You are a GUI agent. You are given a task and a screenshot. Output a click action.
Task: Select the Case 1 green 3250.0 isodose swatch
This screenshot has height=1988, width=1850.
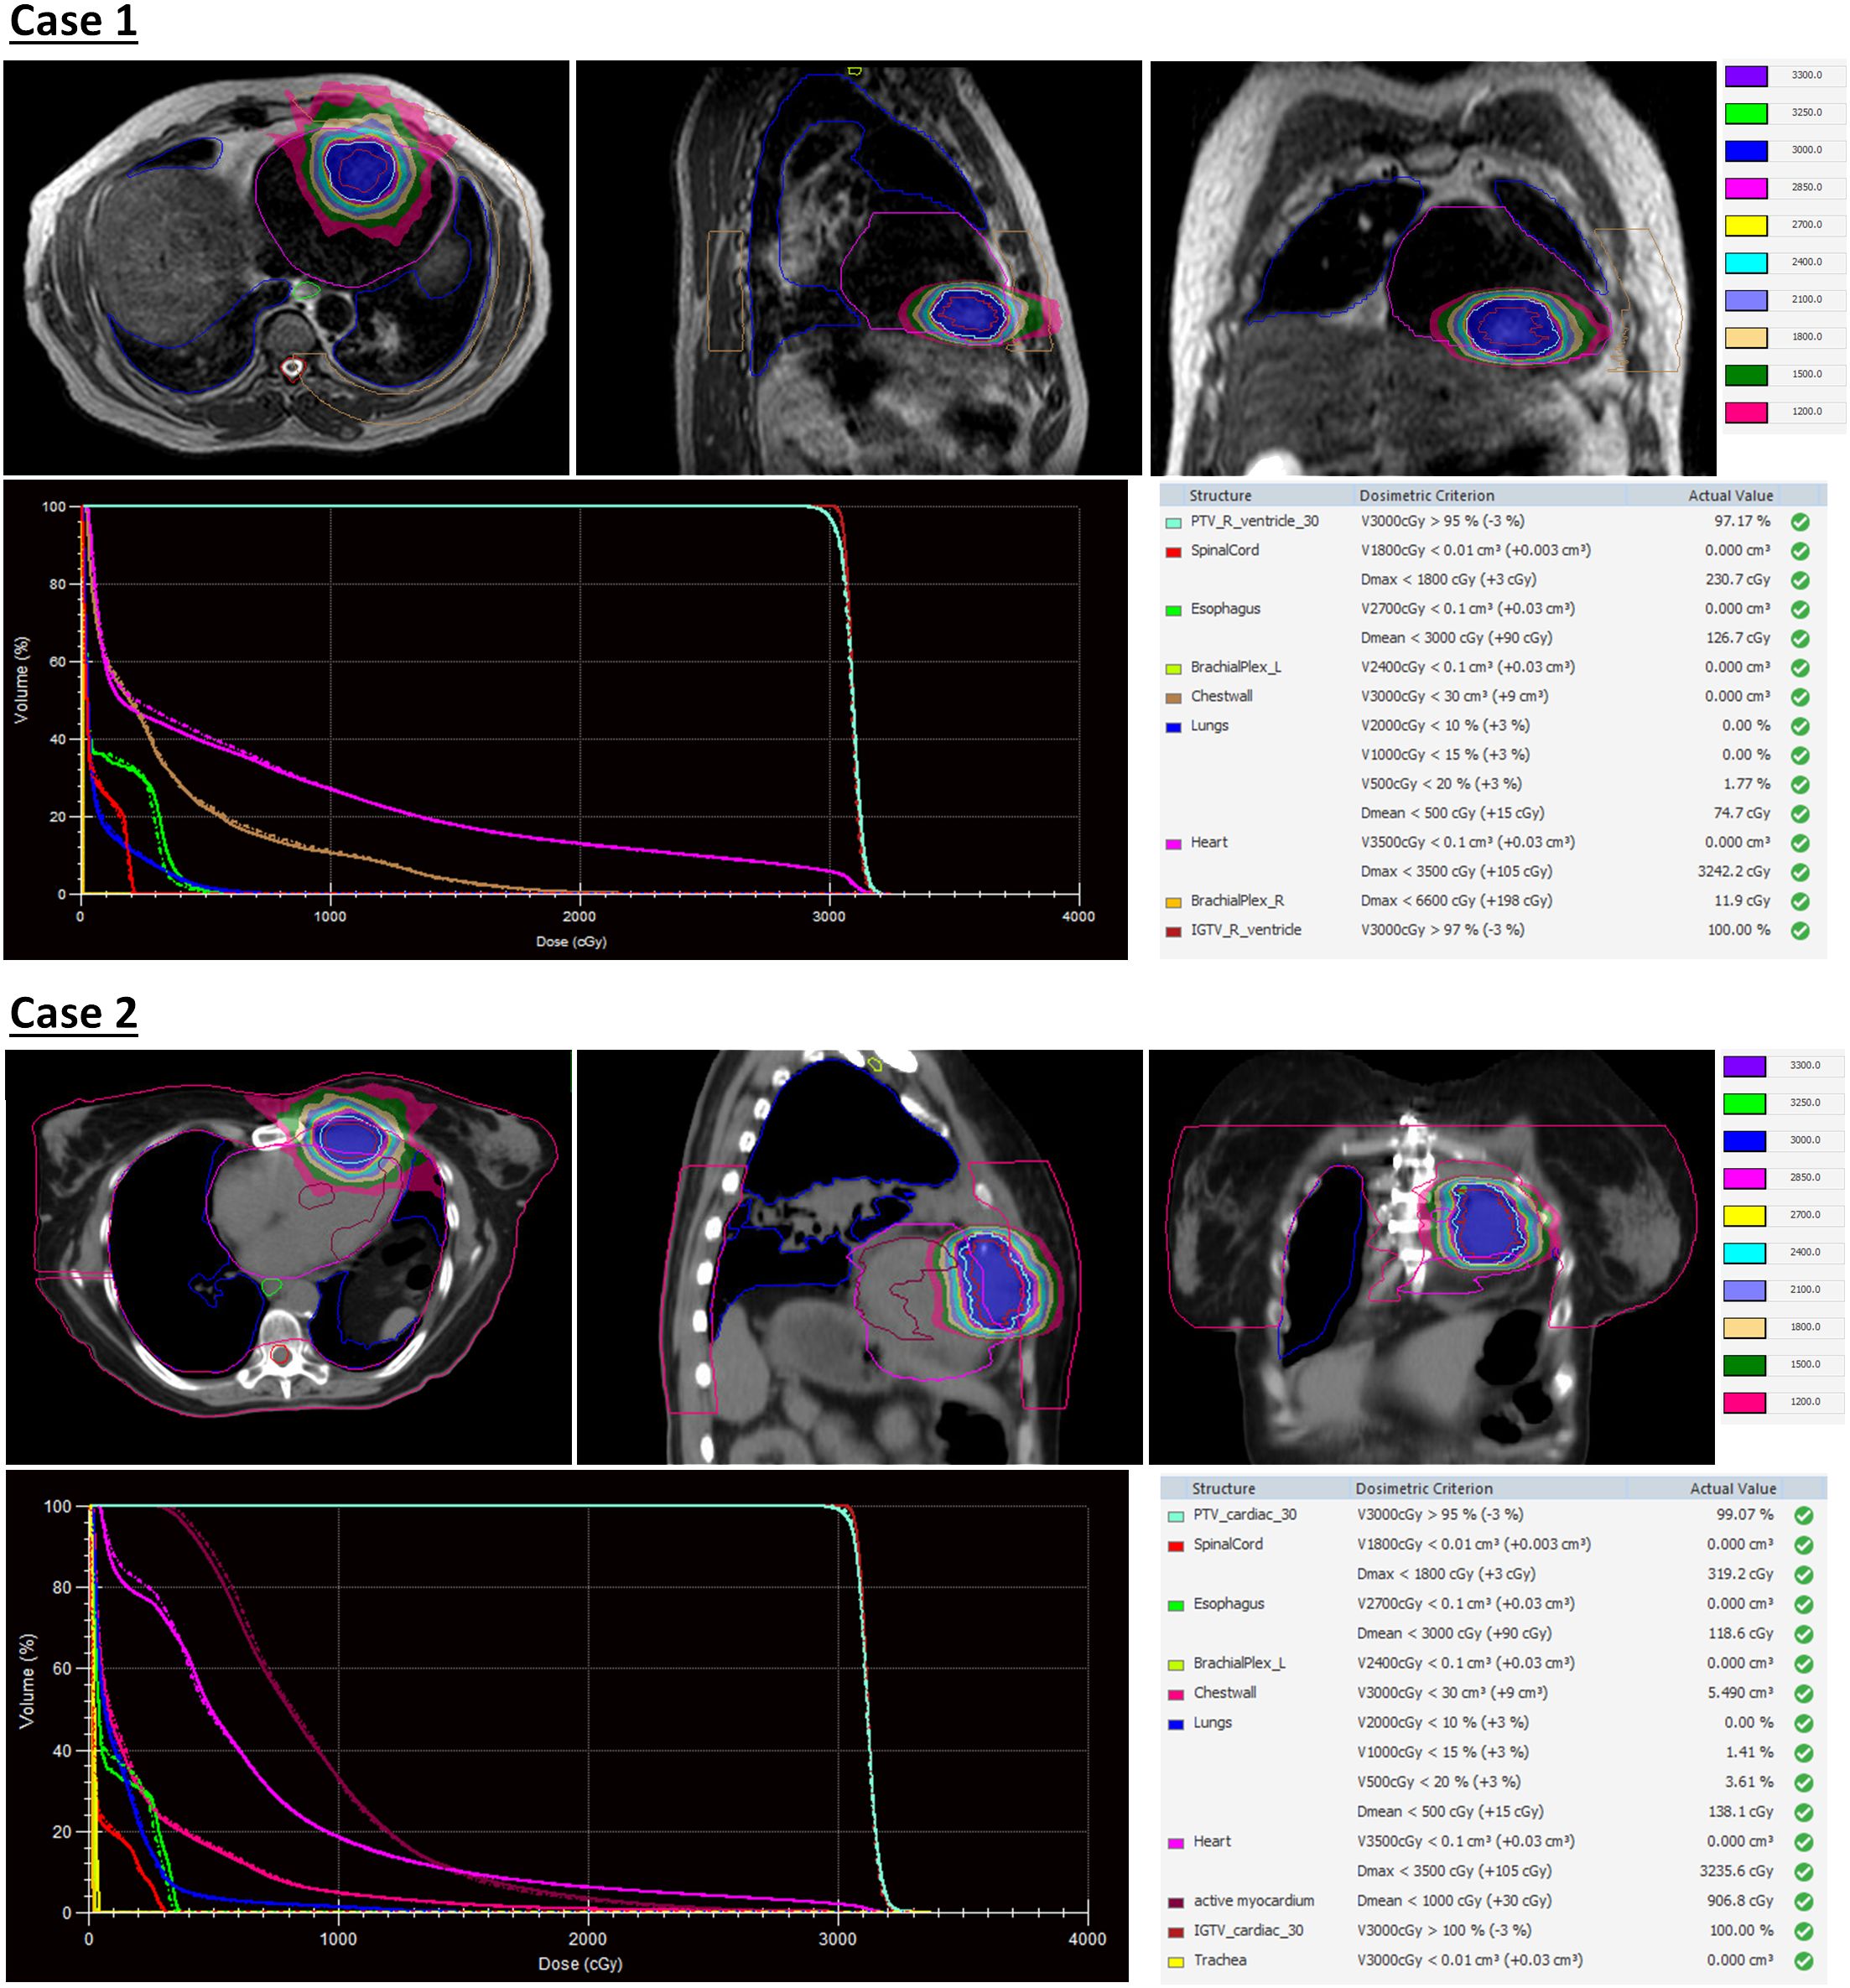(1745, 113)
